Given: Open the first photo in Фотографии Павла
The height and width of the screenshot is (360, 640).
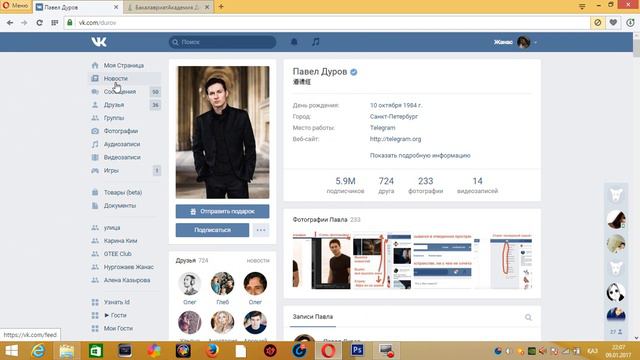Looking at the screenshot, I should point(322,261).
